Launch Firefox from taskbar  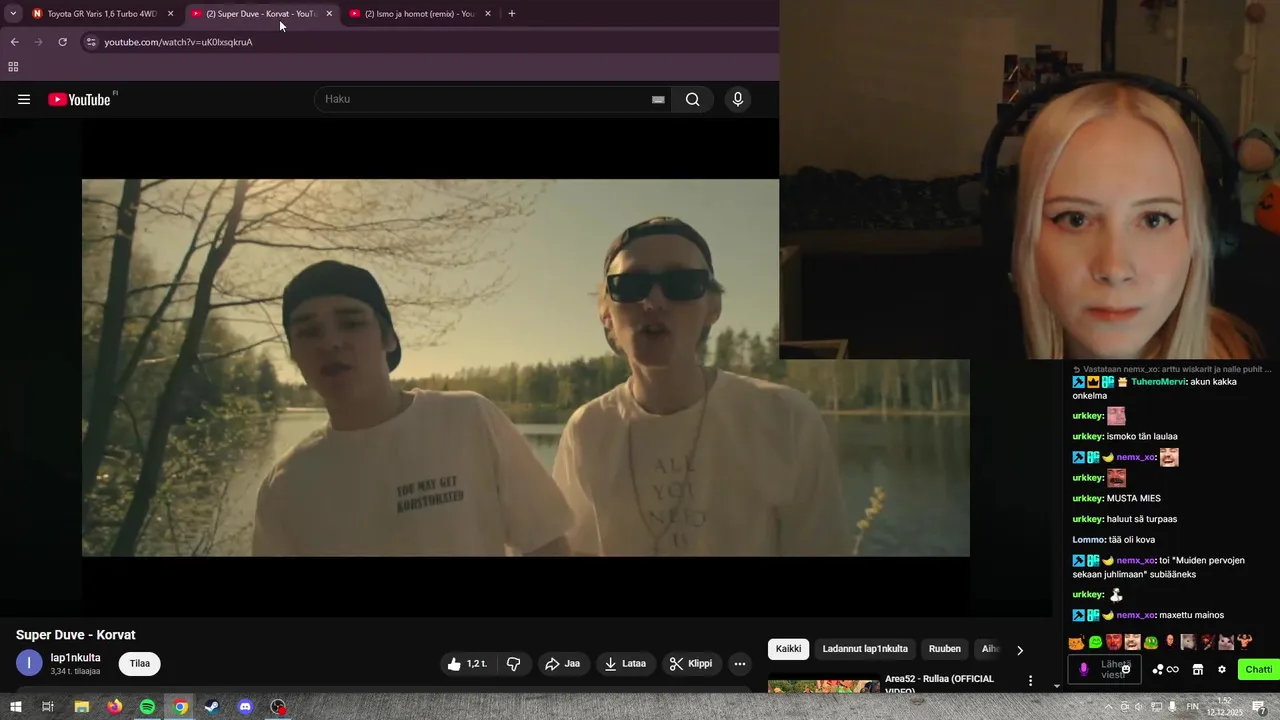coord(115,707)
